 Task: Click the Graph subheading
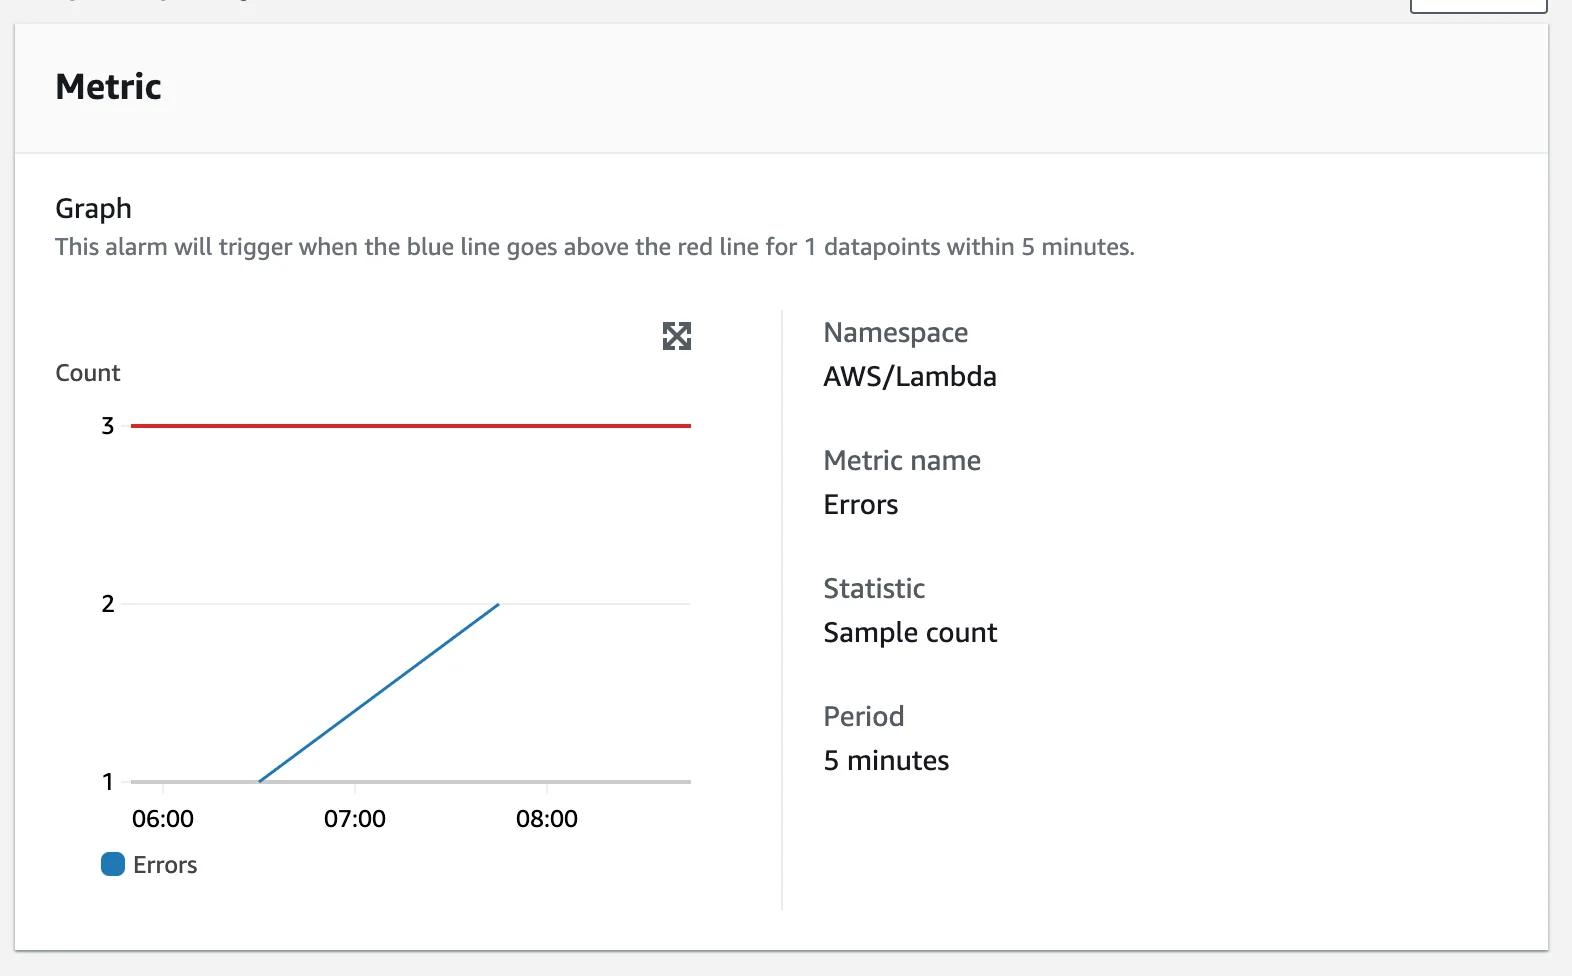93,208
